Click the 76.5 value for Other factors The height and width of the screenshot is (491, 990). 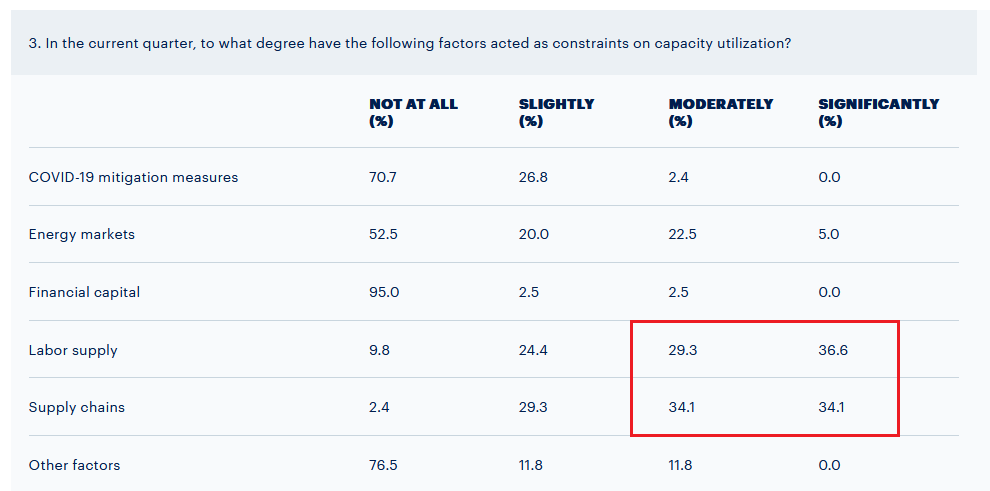[383, 466]
